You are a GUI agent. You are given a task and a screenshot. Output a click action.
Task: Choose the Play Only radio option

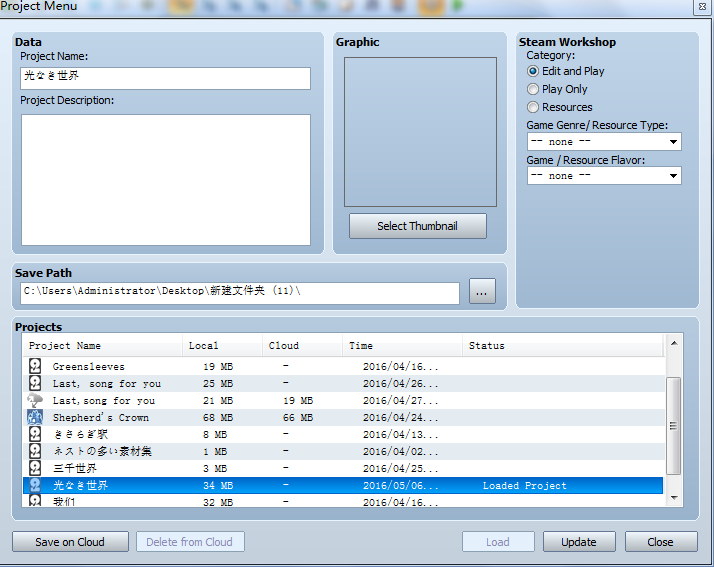(x=532, y=89)
